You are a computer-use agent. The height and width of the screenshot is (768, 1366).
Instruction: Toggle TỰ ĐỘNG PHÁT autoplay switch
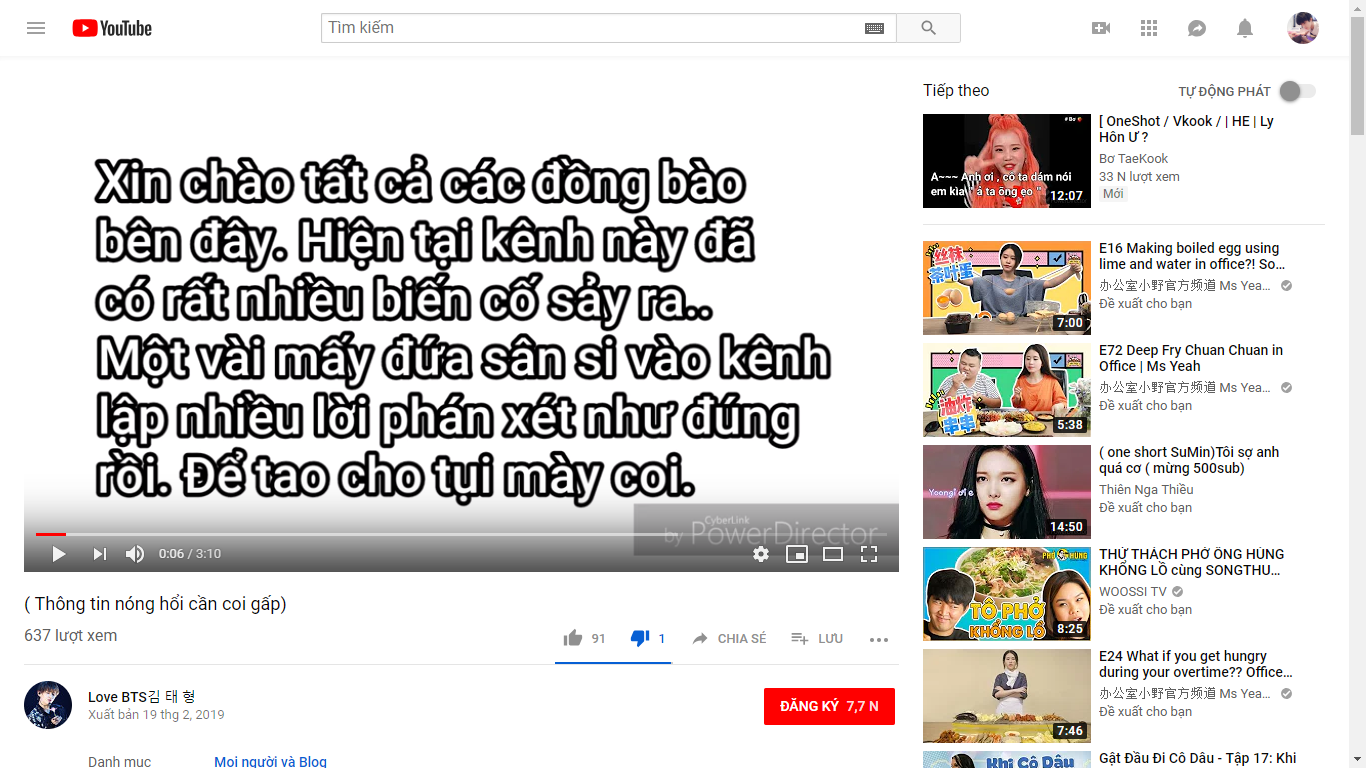1297,91
